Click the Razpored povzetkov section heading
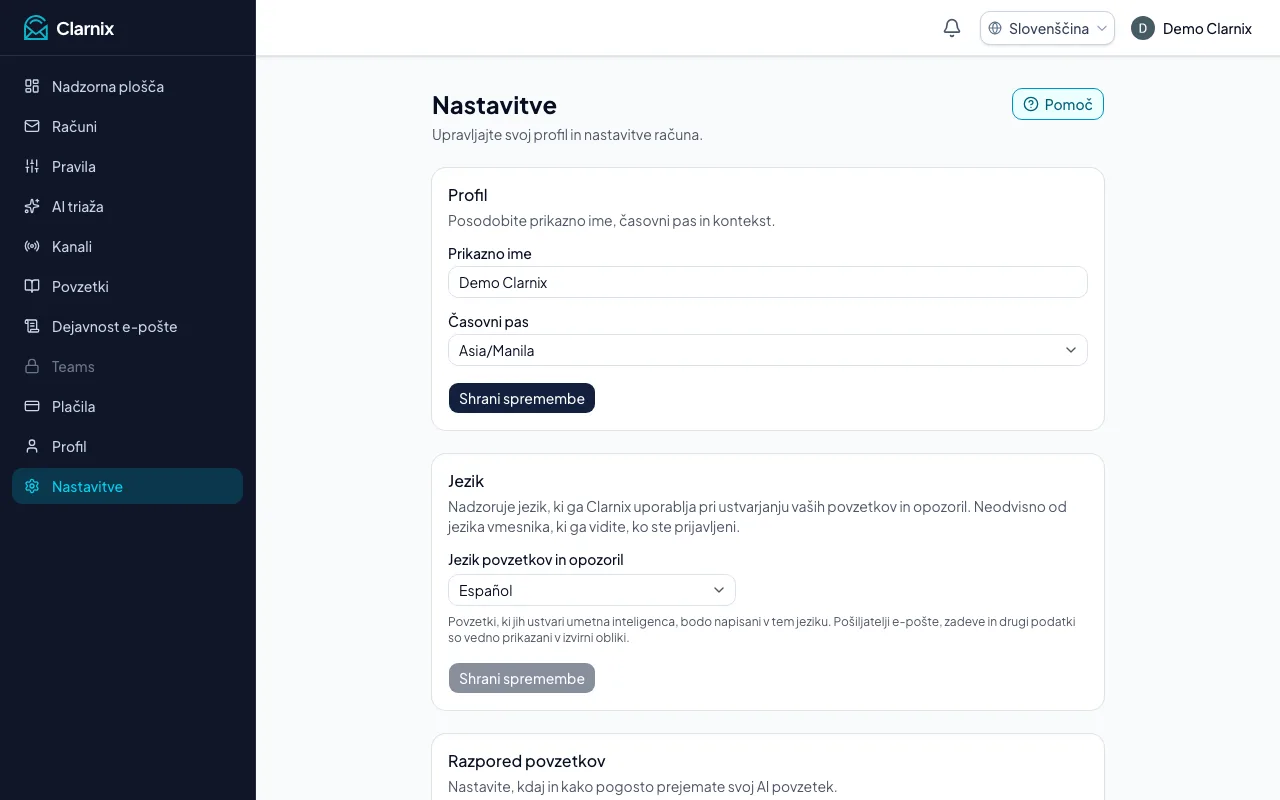The image size is (1280, 800). point(527,761)
